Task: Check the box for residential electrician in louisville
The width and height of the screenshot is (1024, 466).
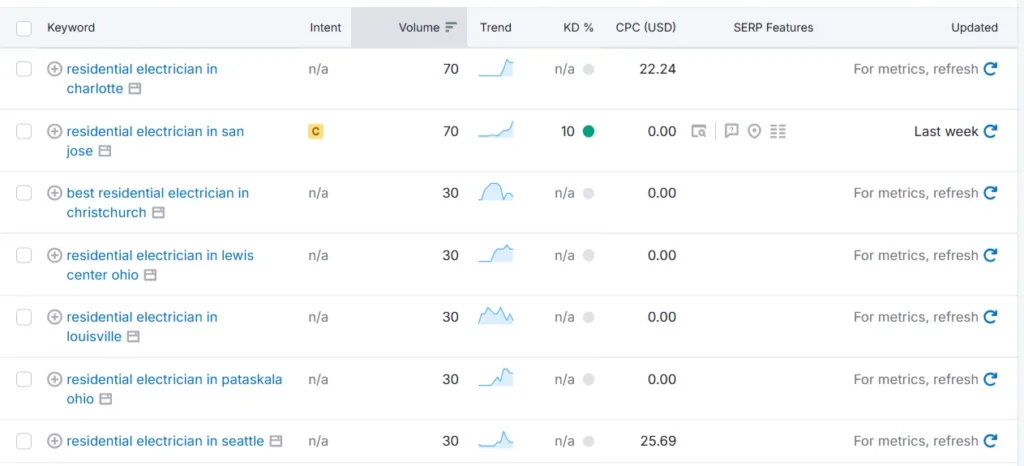Action: tap(24, 317)
